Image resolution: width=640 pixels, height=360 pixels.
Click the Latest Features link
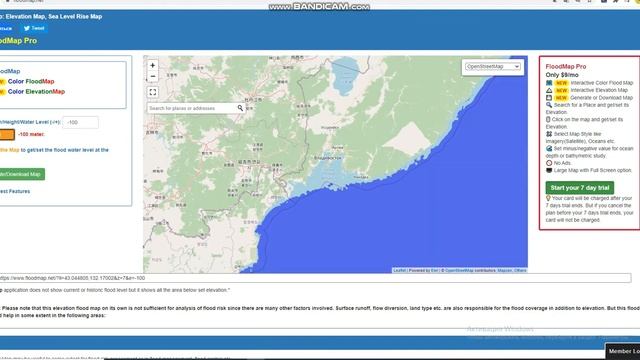15,191
